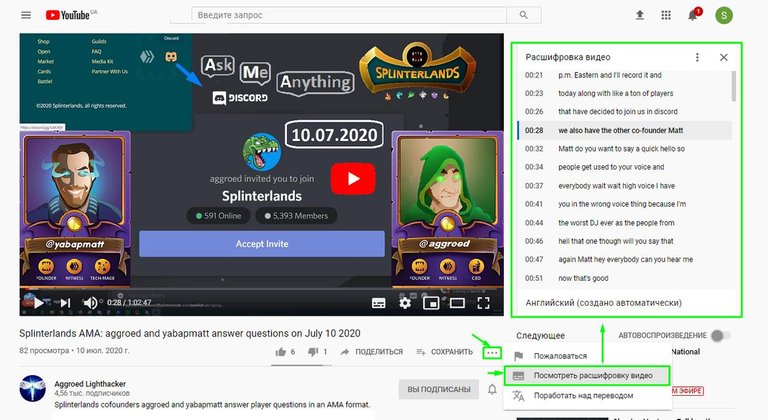This screenshot has width=768, height=420.
Task: Open the Aggroed Lighthacker channel name link
Action: 90,384
